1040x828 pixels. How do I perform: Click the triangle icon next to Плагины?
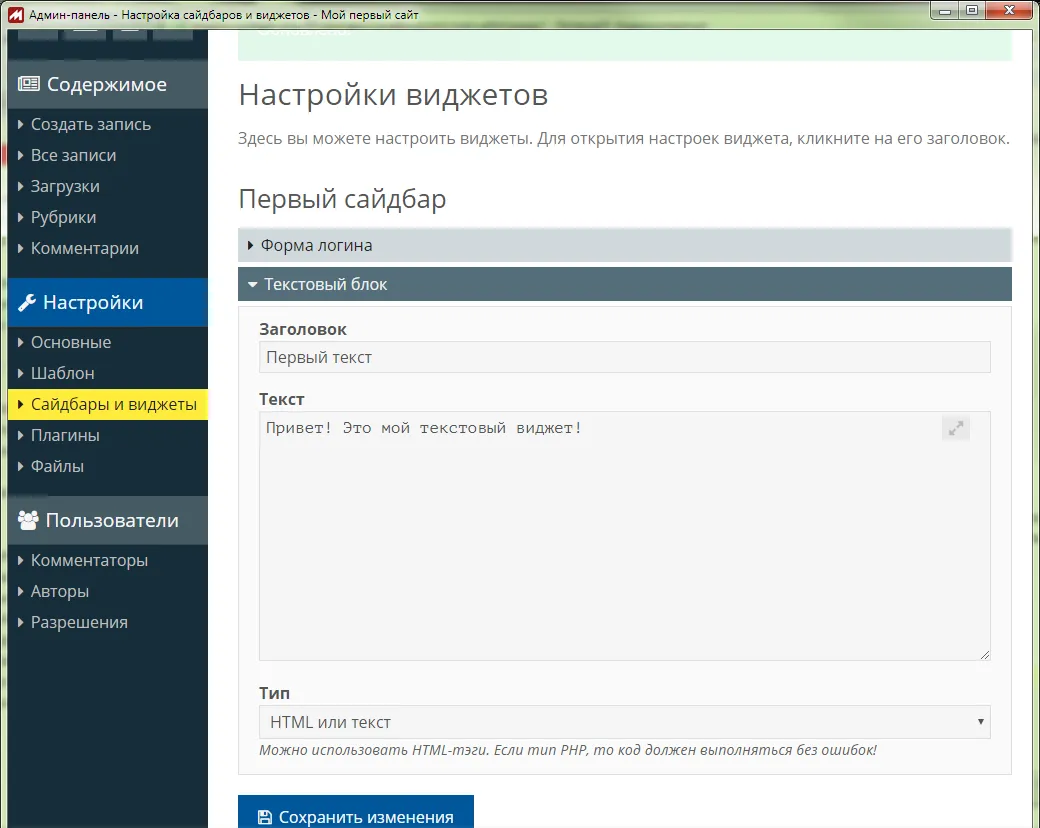point(19,435)
